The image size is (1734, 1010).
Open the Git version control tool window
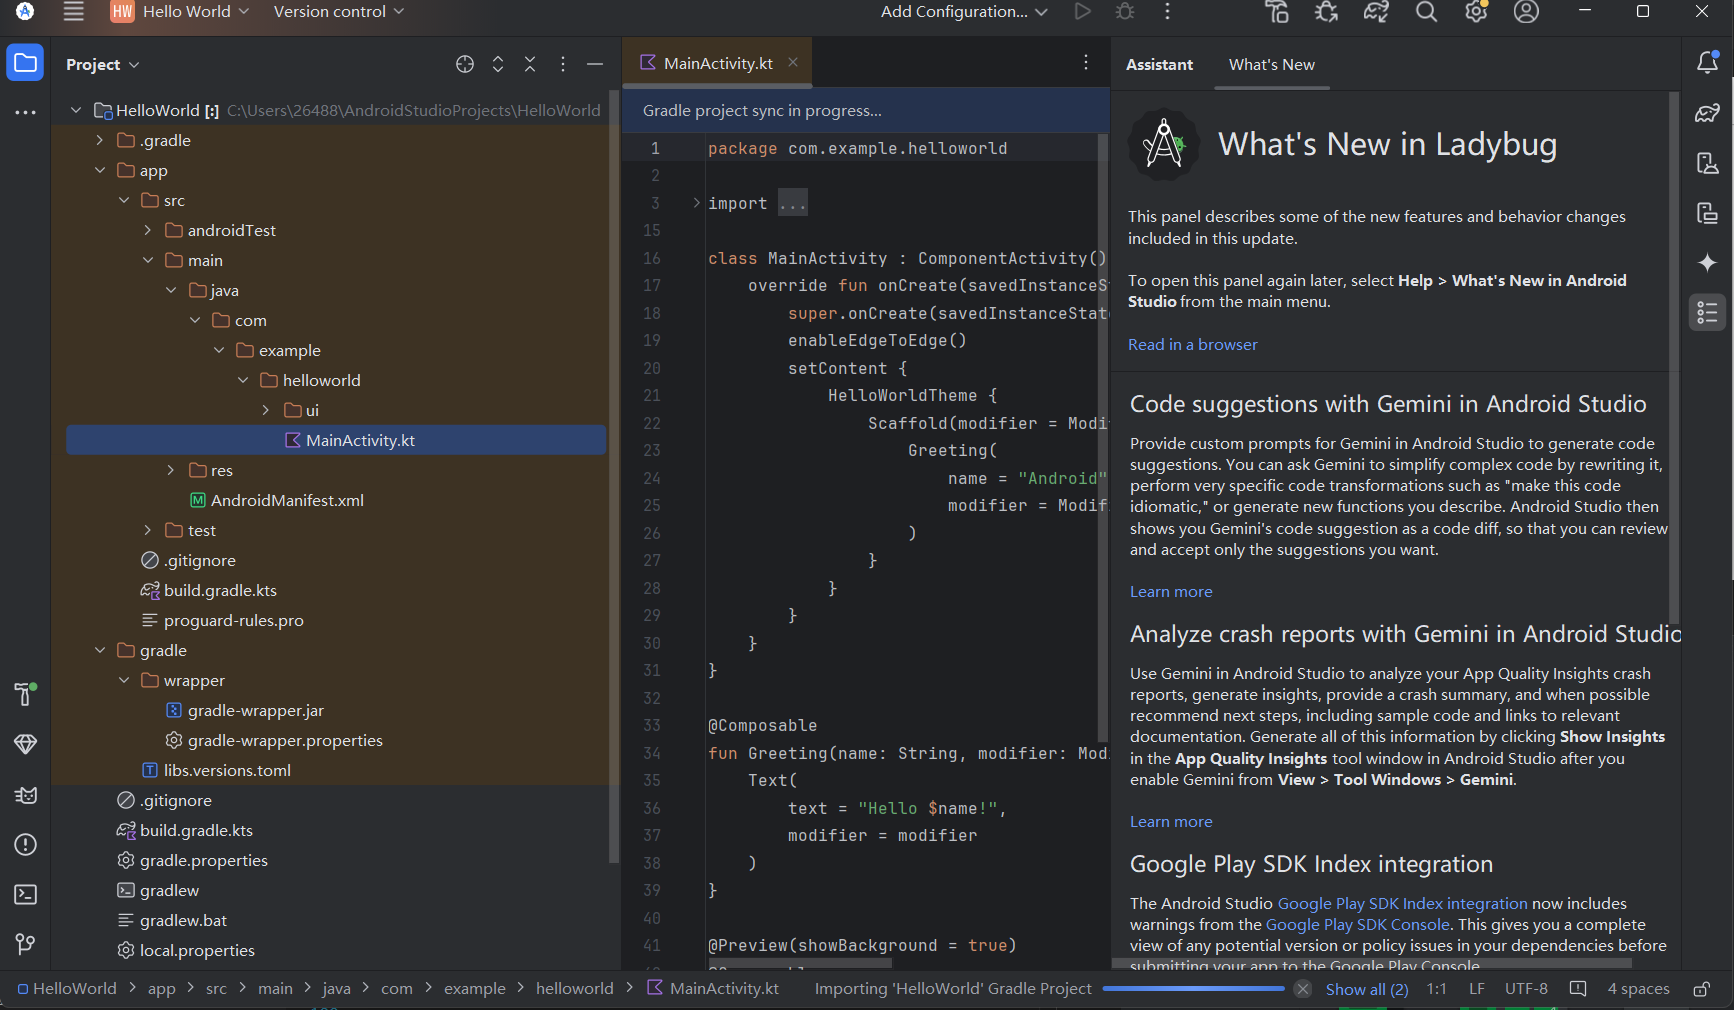click(25, 944)
